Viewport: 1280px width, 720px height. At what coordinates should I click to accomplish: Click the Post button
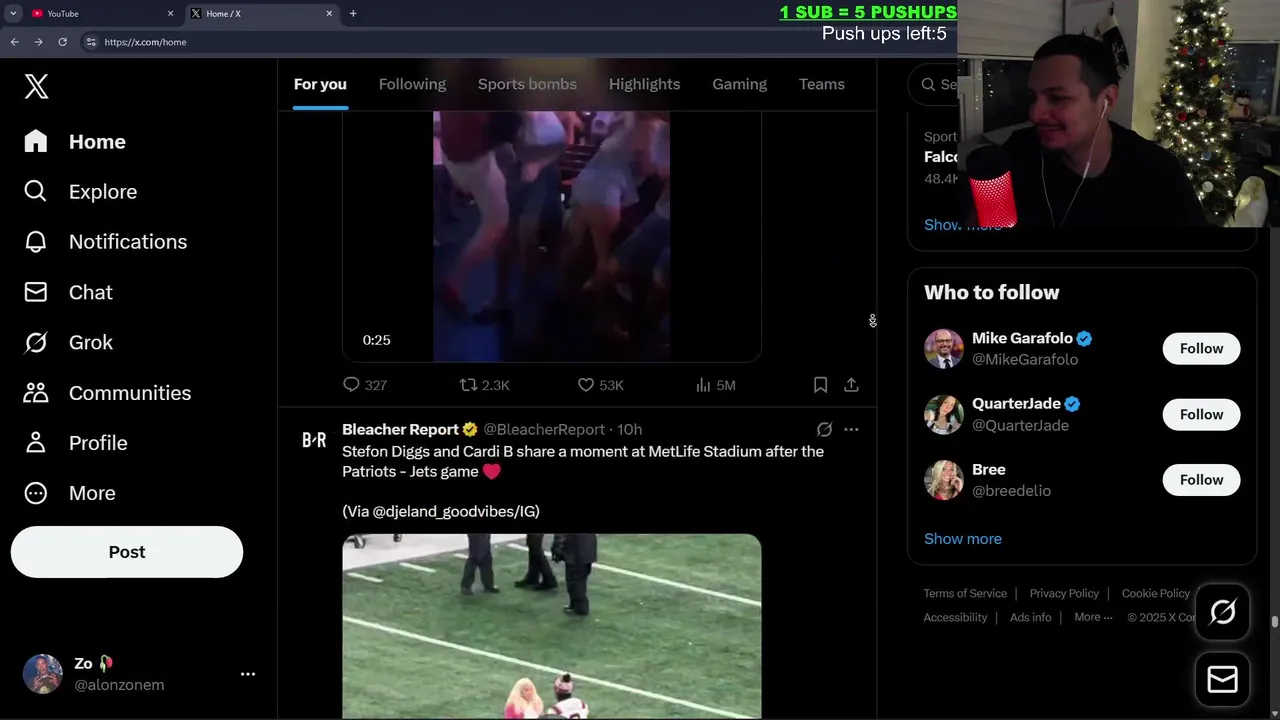point(127,552)
